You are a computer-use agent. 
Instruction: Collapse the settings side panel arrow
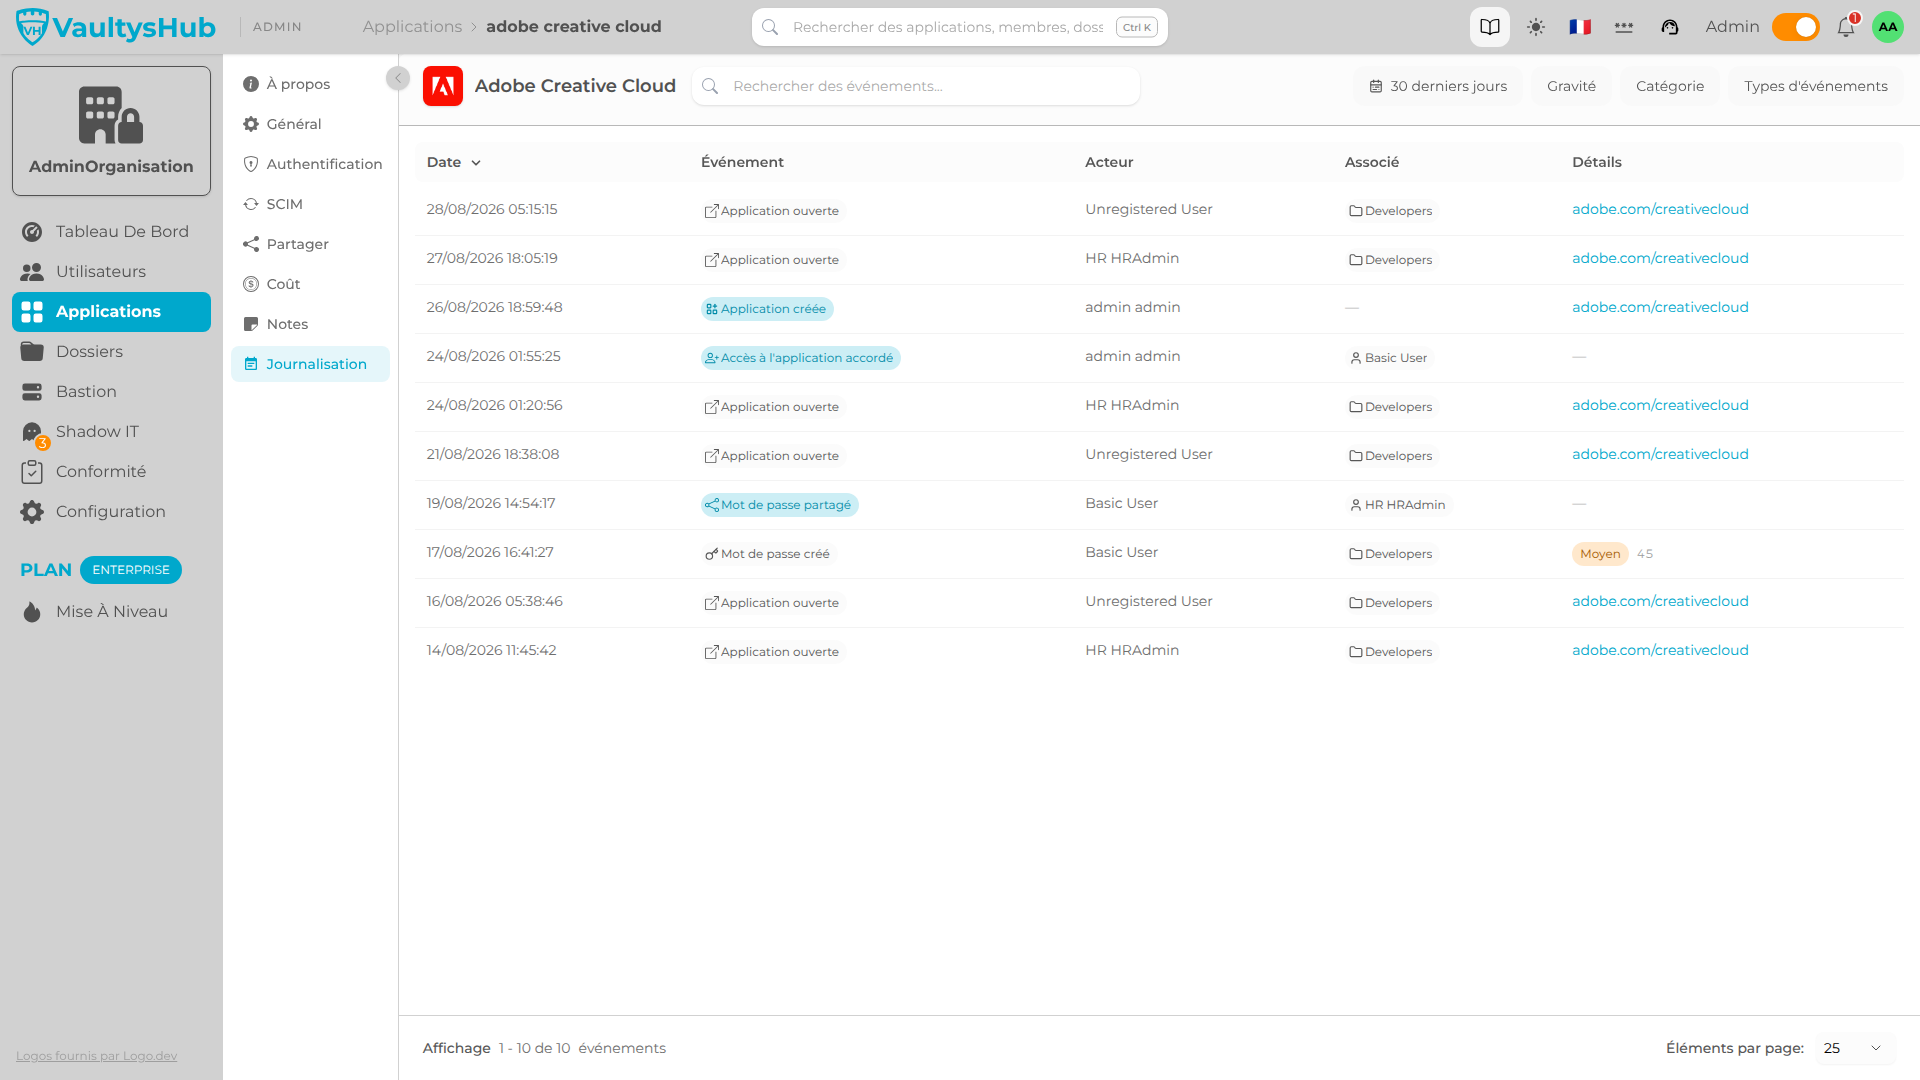click(x=397, y=78)
